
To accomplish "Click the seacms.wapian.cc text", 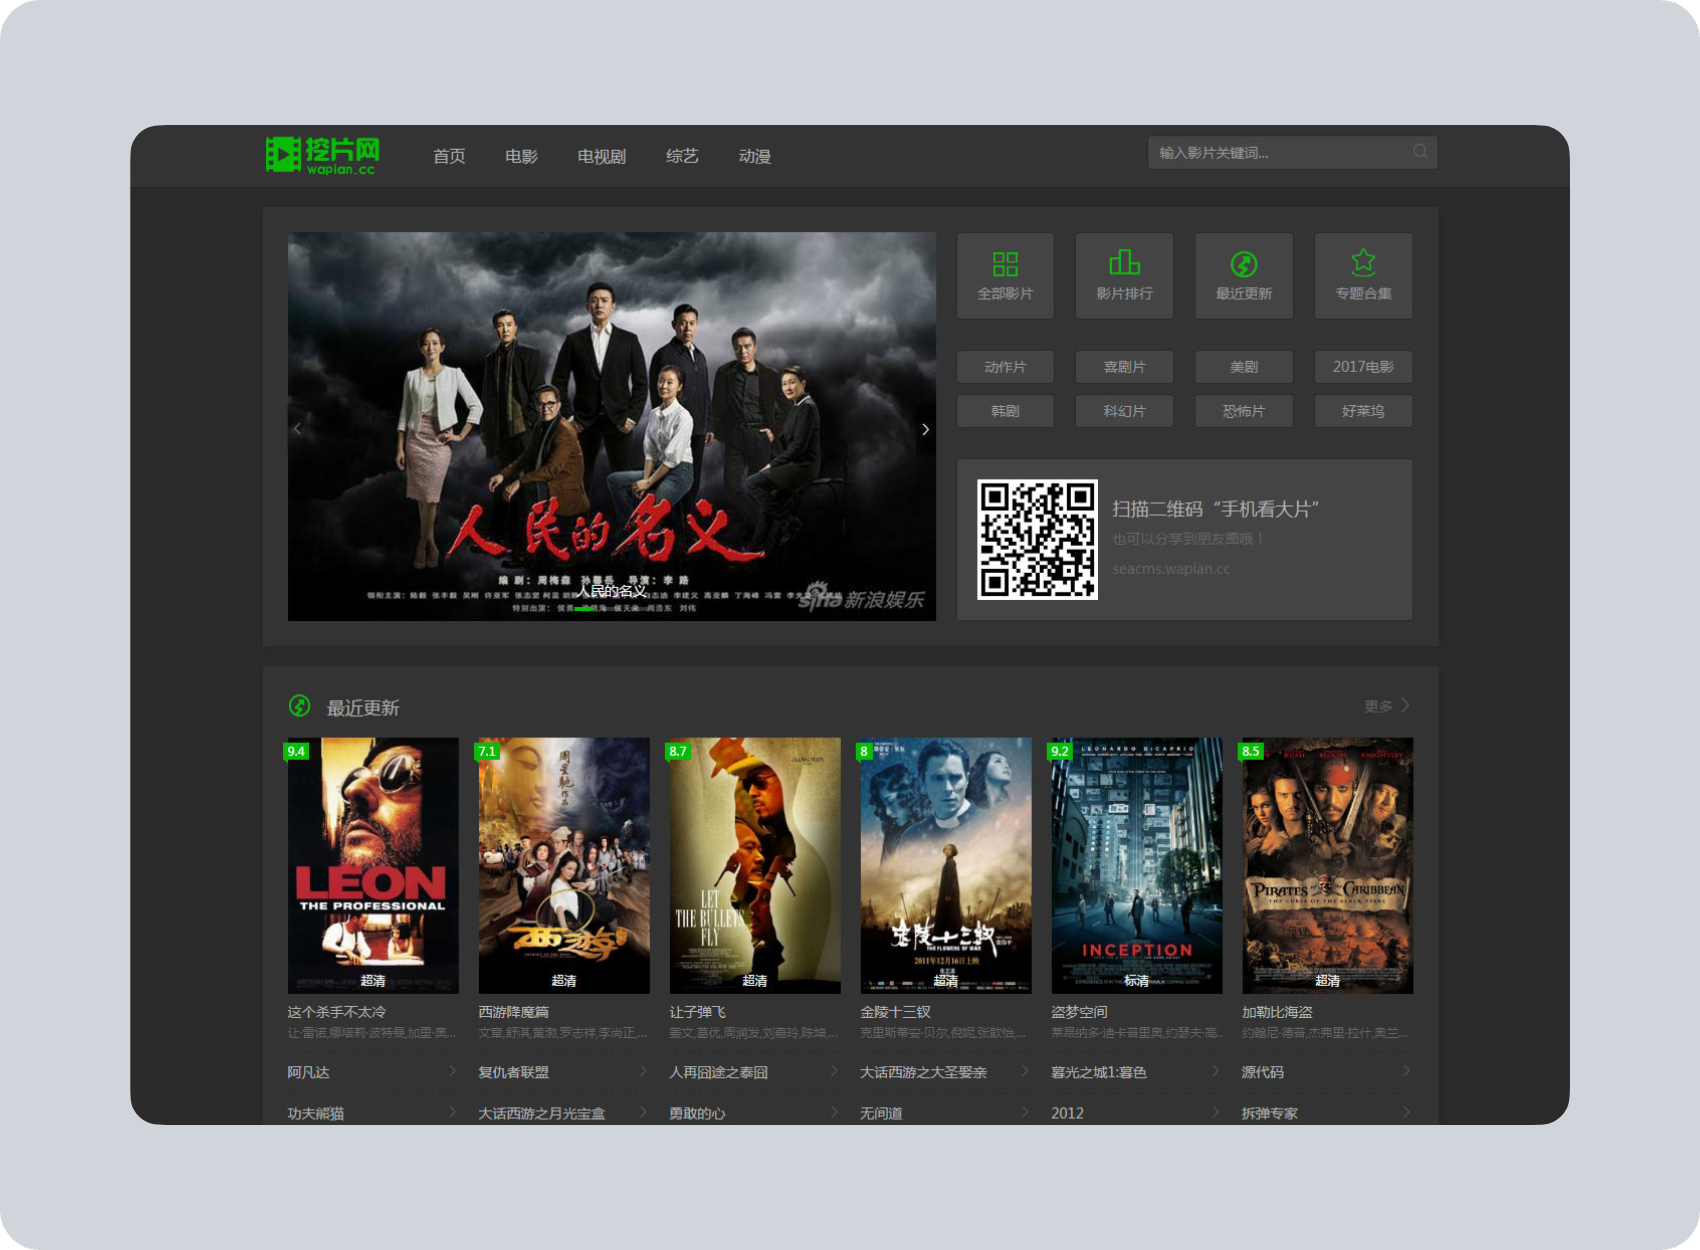I will click(x=1171, y=569).
